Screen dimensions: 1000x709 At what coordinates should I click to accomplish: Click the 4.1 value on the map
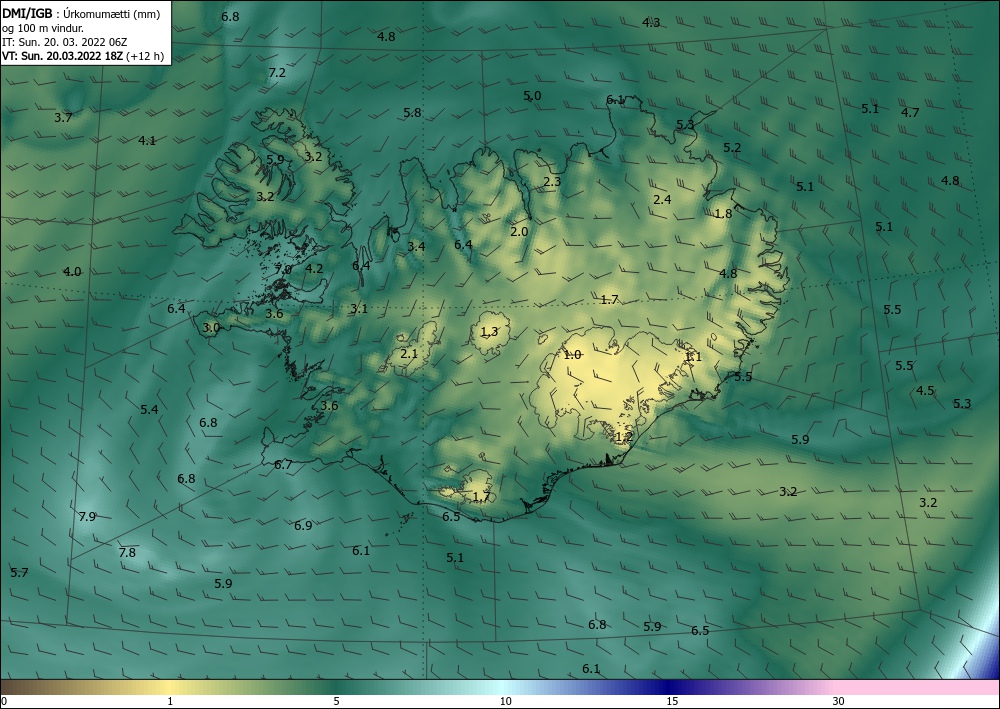147,141
